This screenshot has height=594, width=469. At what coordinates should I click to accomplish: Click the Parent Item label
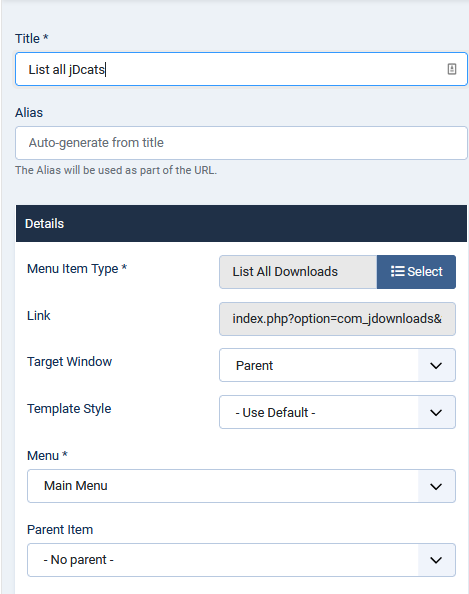[x=60, y=529]
